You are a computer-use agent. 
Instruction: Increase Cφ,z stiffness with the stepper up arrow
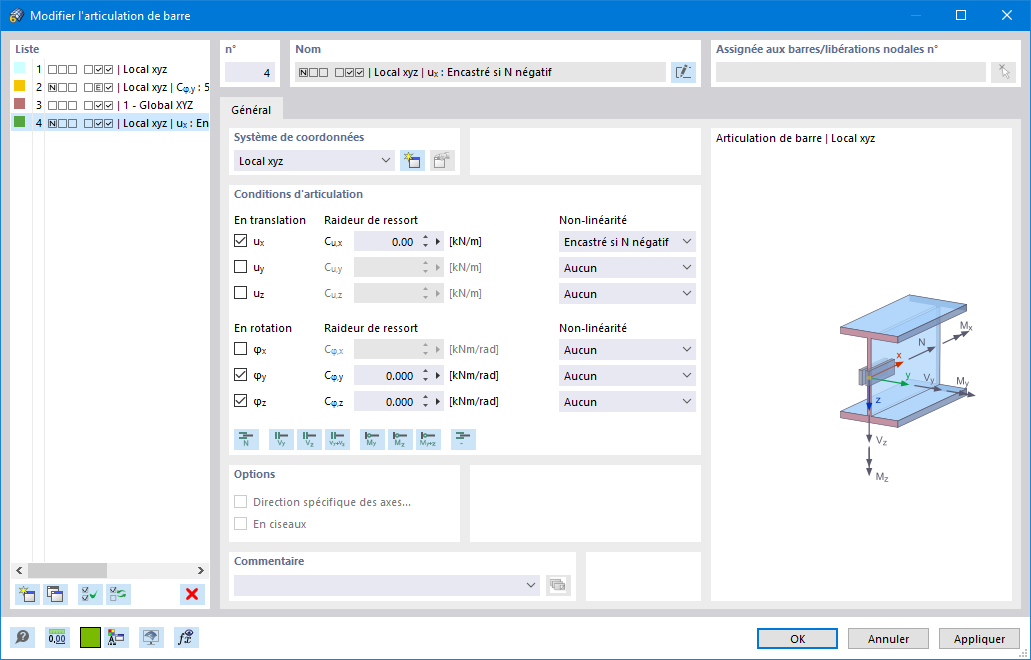click(x=425, y=397)
